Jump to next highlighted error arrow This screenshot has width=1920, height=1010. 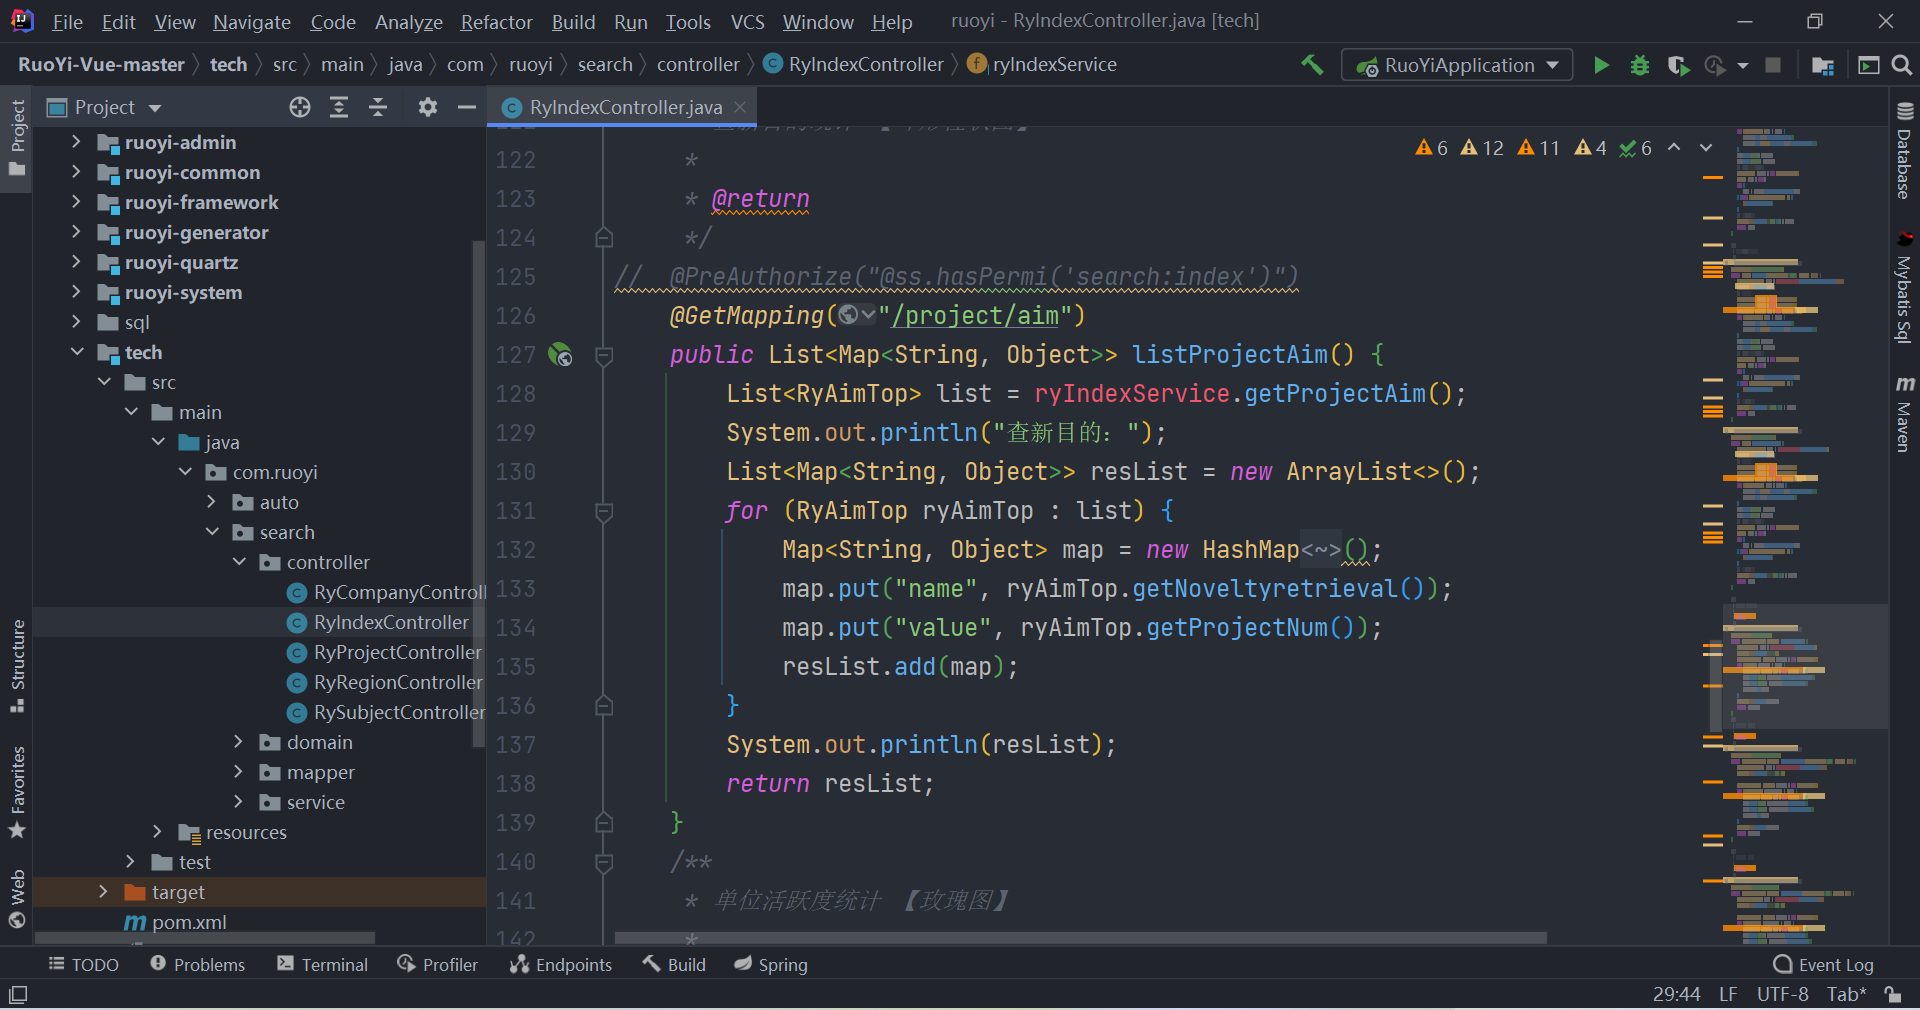1706,148
